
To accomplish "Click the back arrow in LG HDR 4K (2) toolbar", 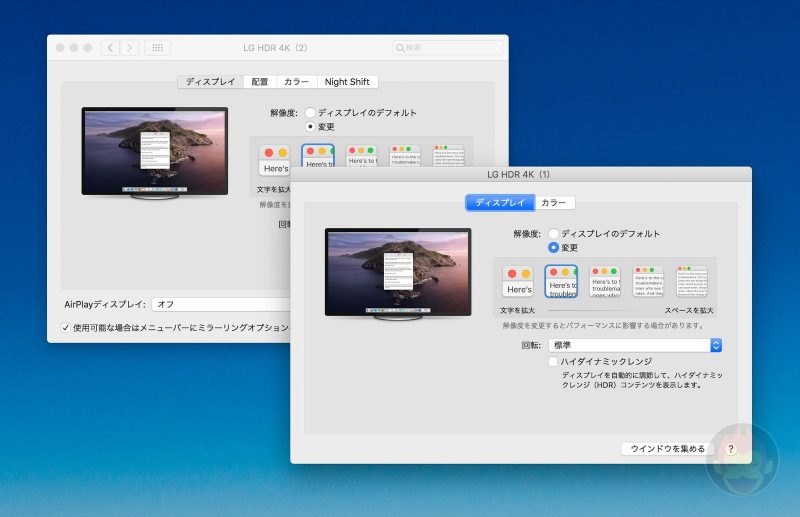I will (109, 48).
